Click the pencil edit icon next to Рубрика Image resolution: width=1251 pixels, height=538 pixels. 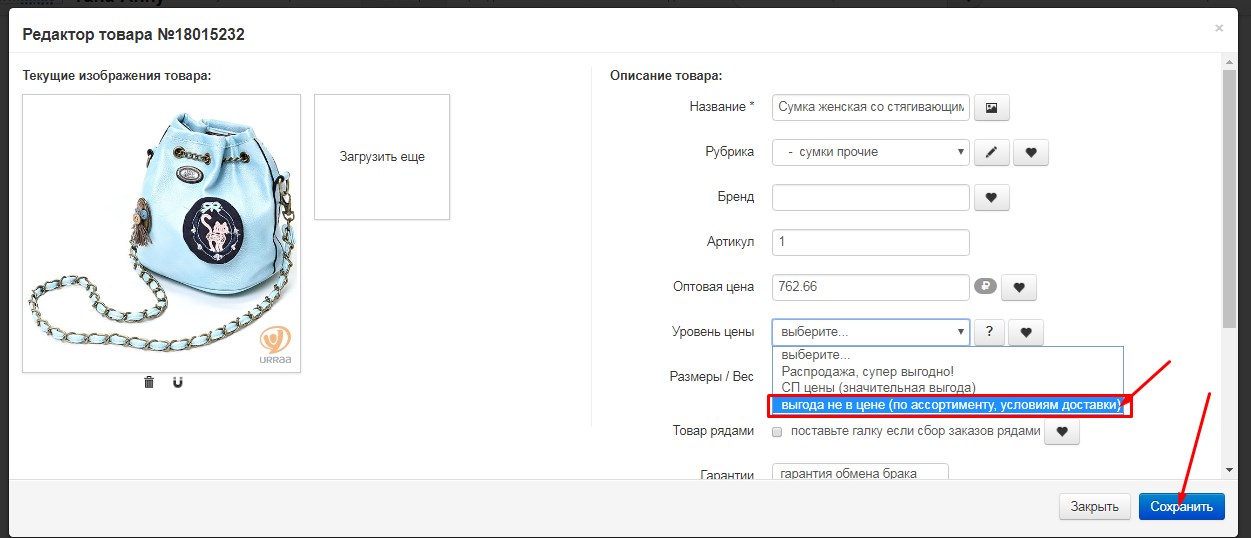tap(991, 152)
